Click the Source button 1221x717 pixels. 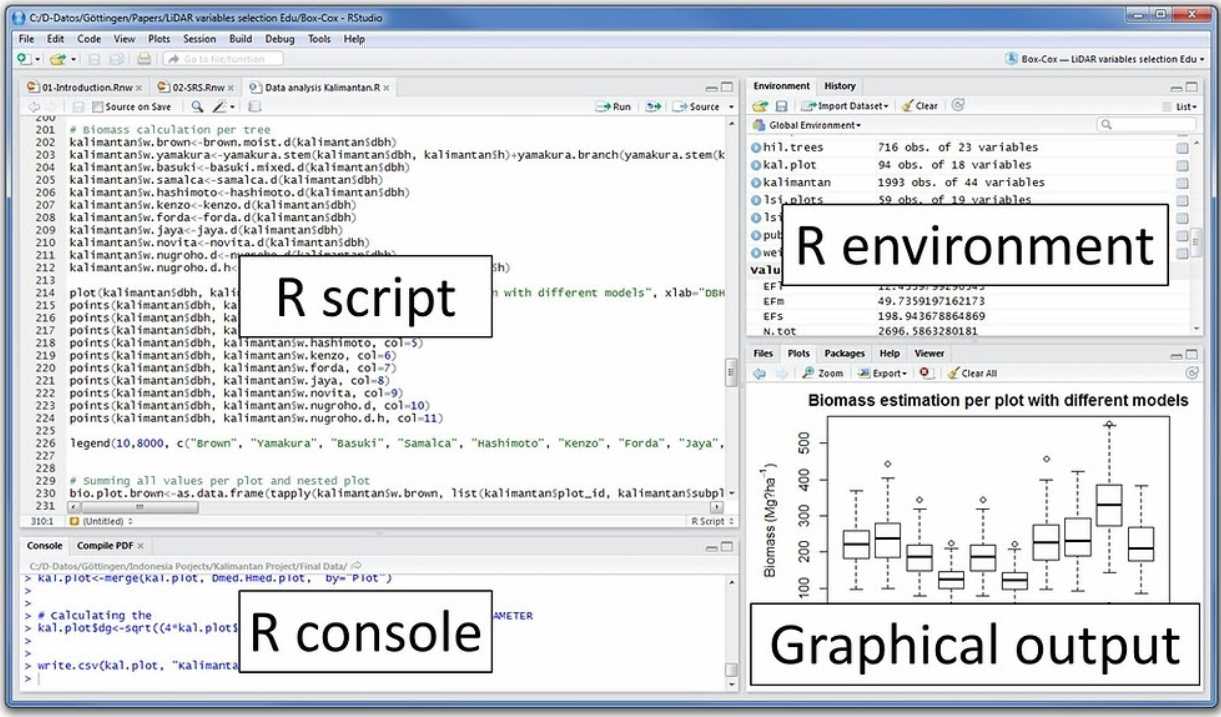(x=697, y=106)
